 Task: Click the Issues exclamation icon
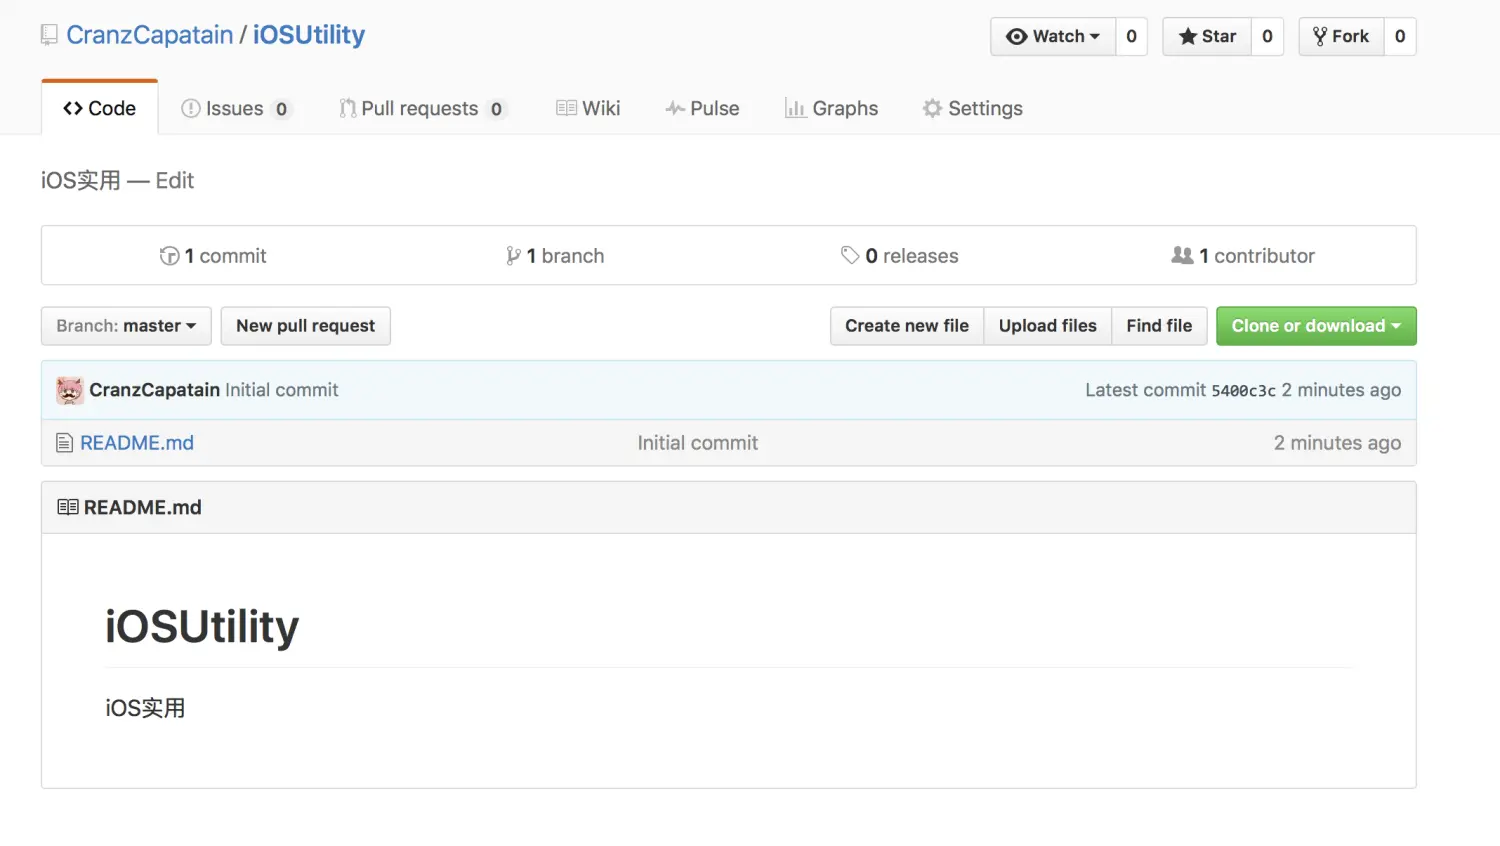click(190, 108)
